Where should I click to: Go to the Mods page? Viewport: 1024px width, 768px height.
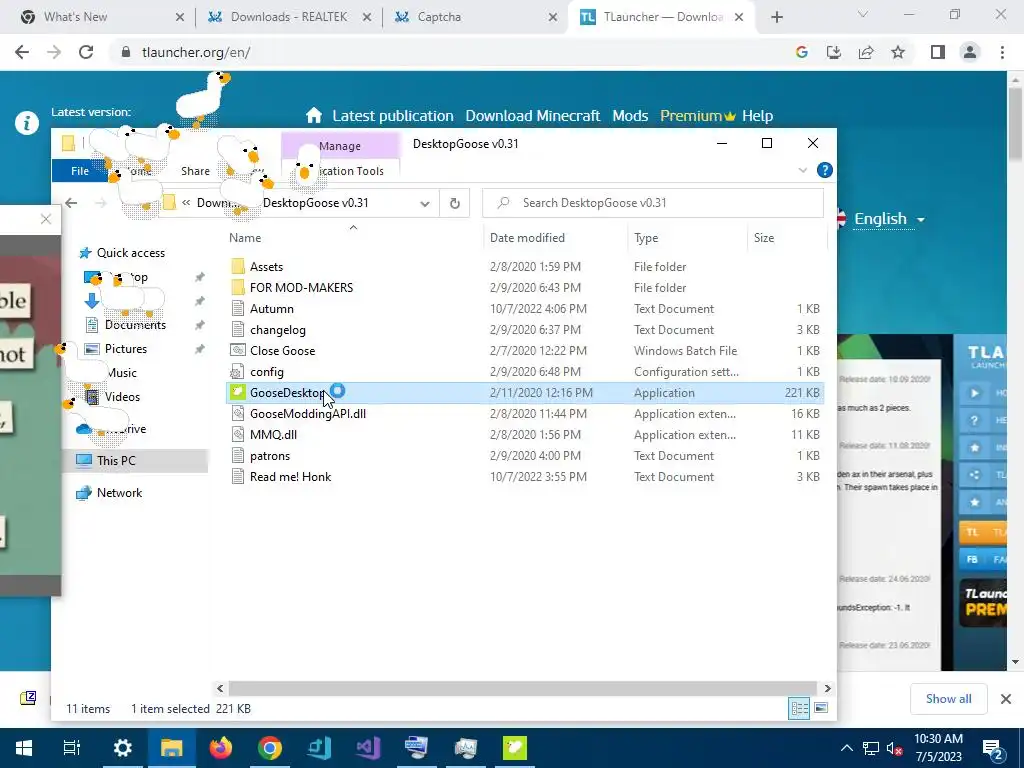(630, 116)
